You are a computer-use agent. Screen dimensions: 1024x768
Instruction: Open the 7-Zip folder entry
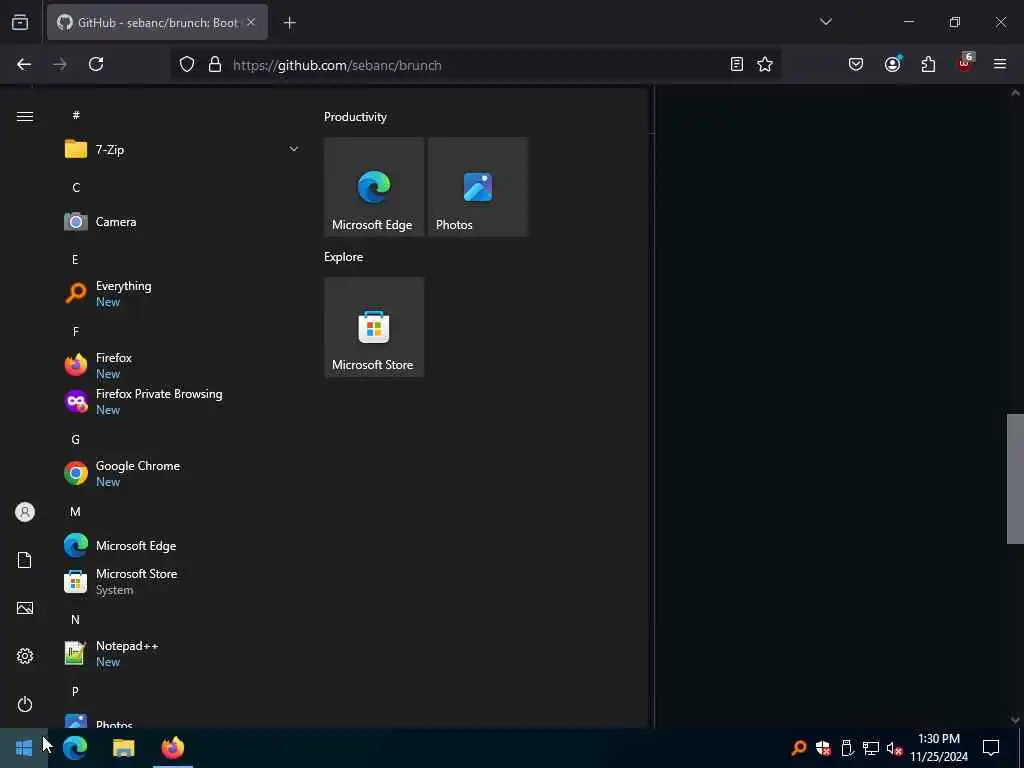pyautogui.click(x=182, y=150)
